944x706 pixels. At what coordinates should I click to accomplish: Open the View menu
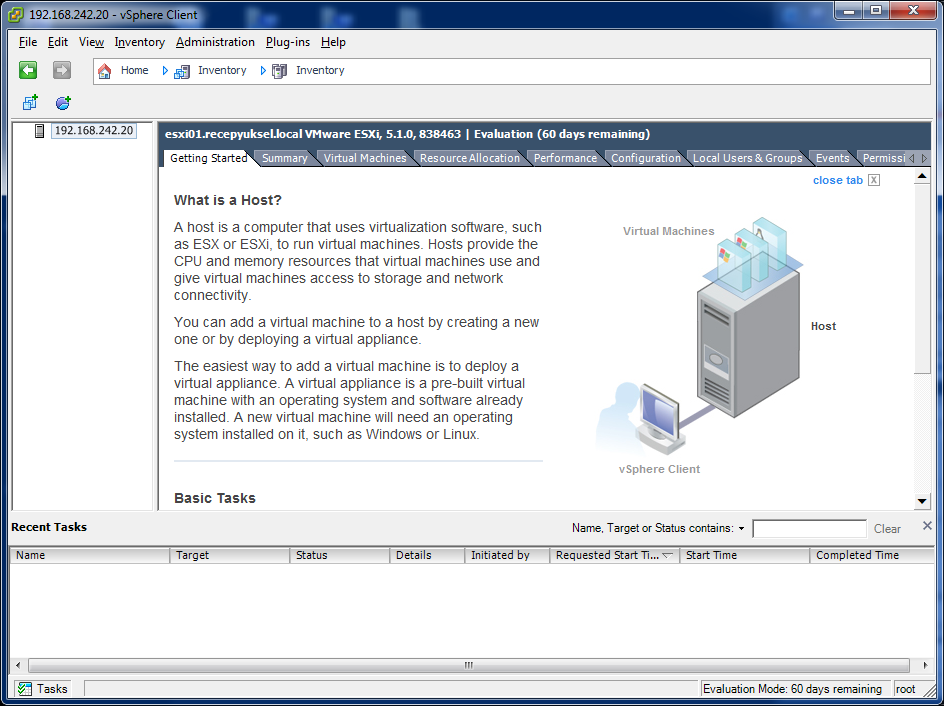click(92, 42)
